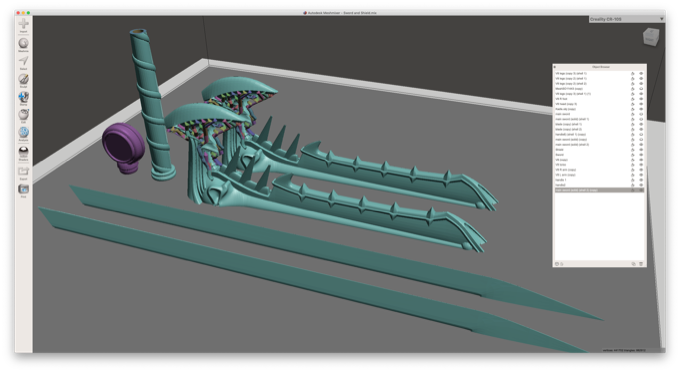Collapse the Object Browser panel arrow
The image size is (680, 372).
(555, 67)
